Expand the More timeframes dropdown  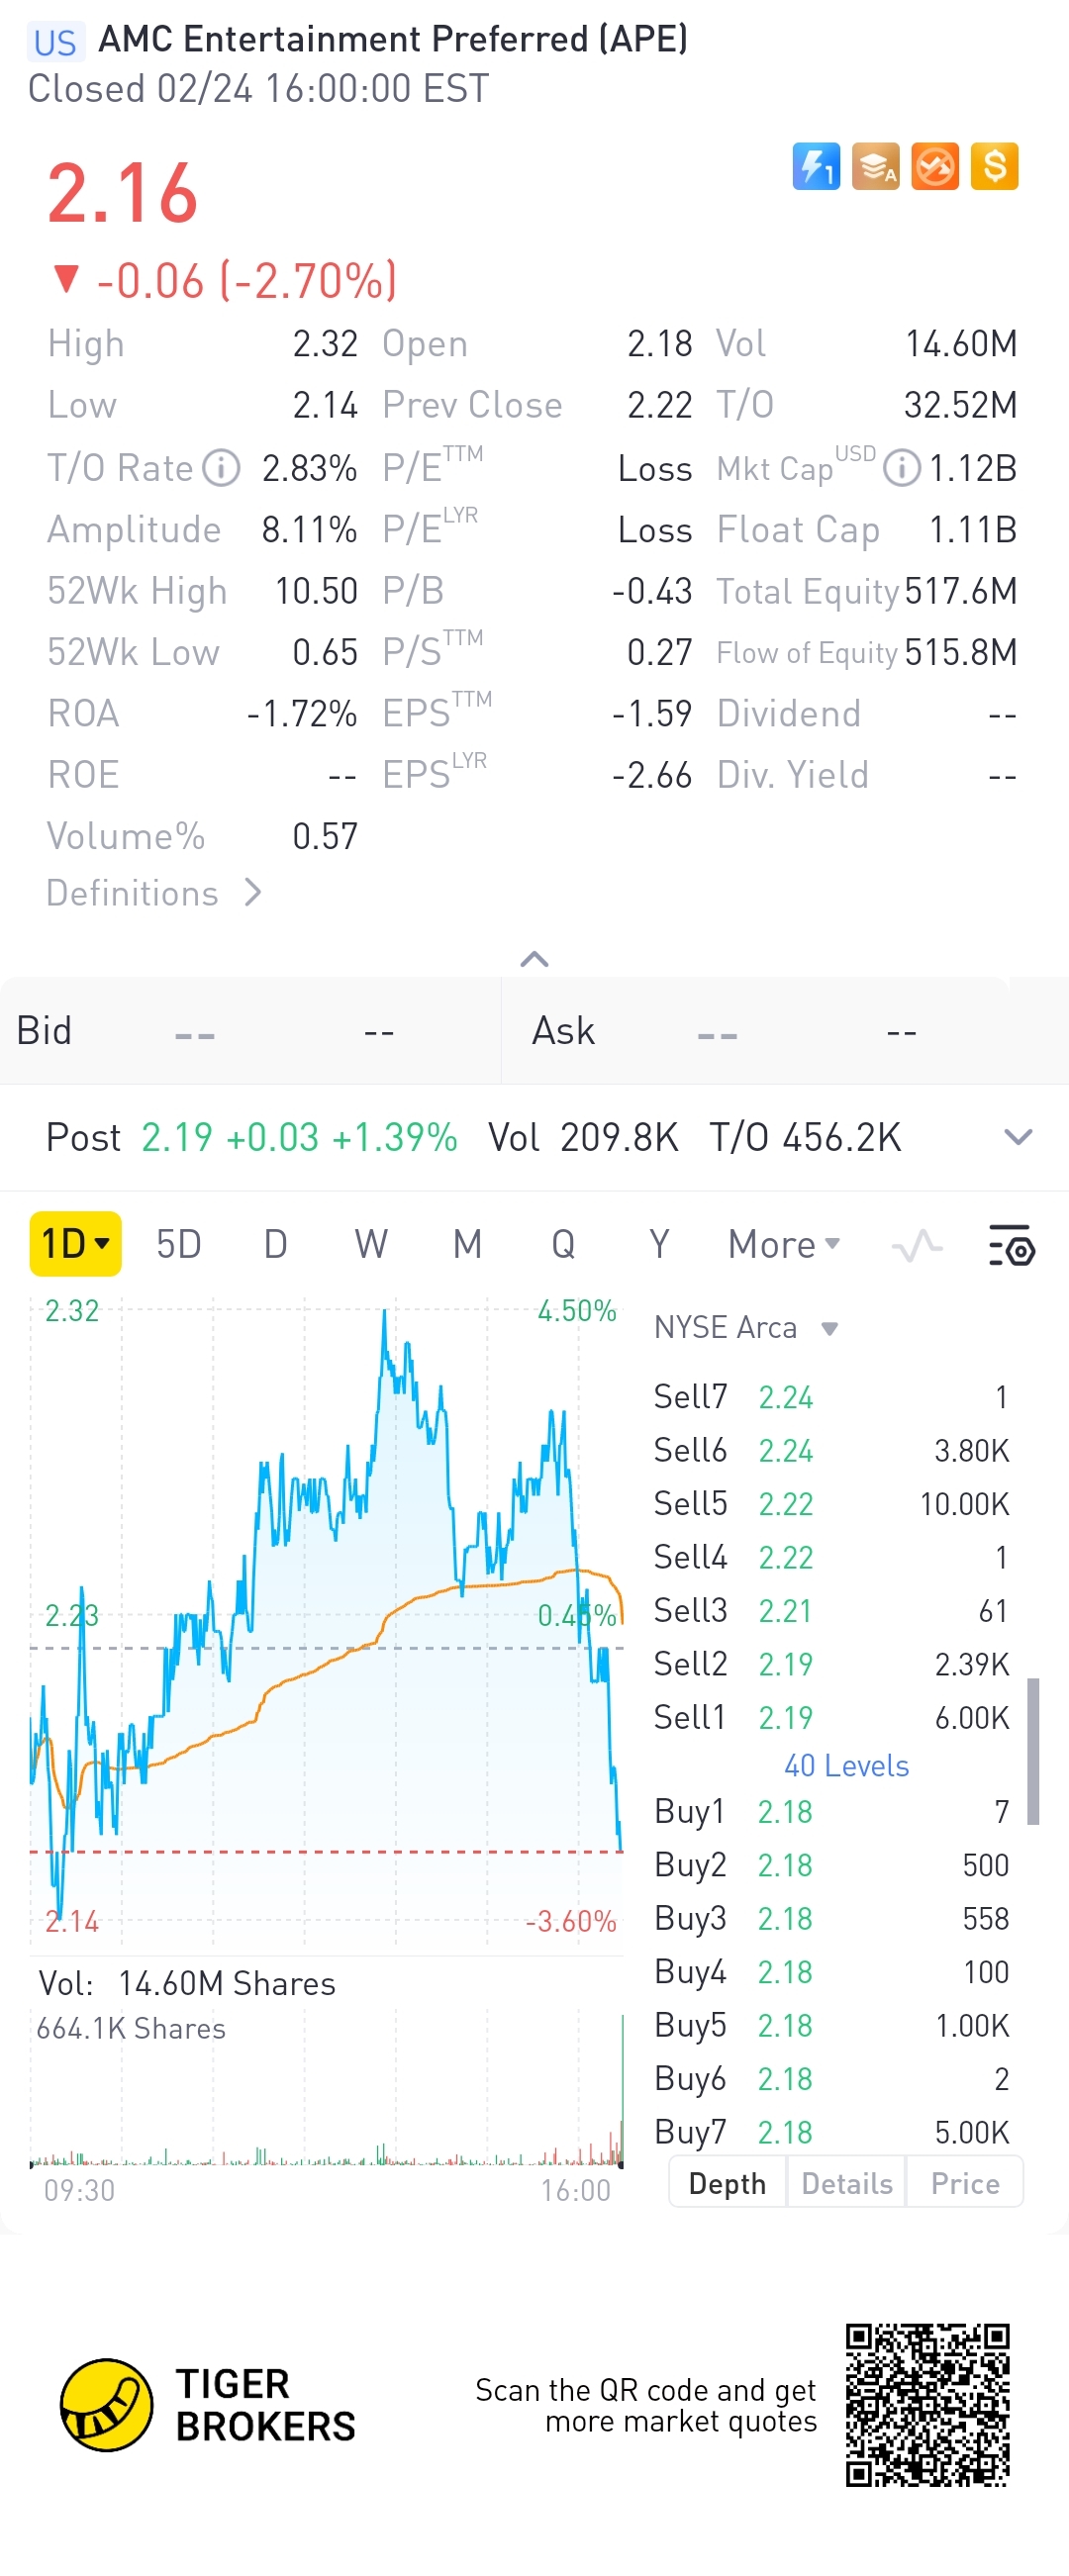pos(783,1245)
